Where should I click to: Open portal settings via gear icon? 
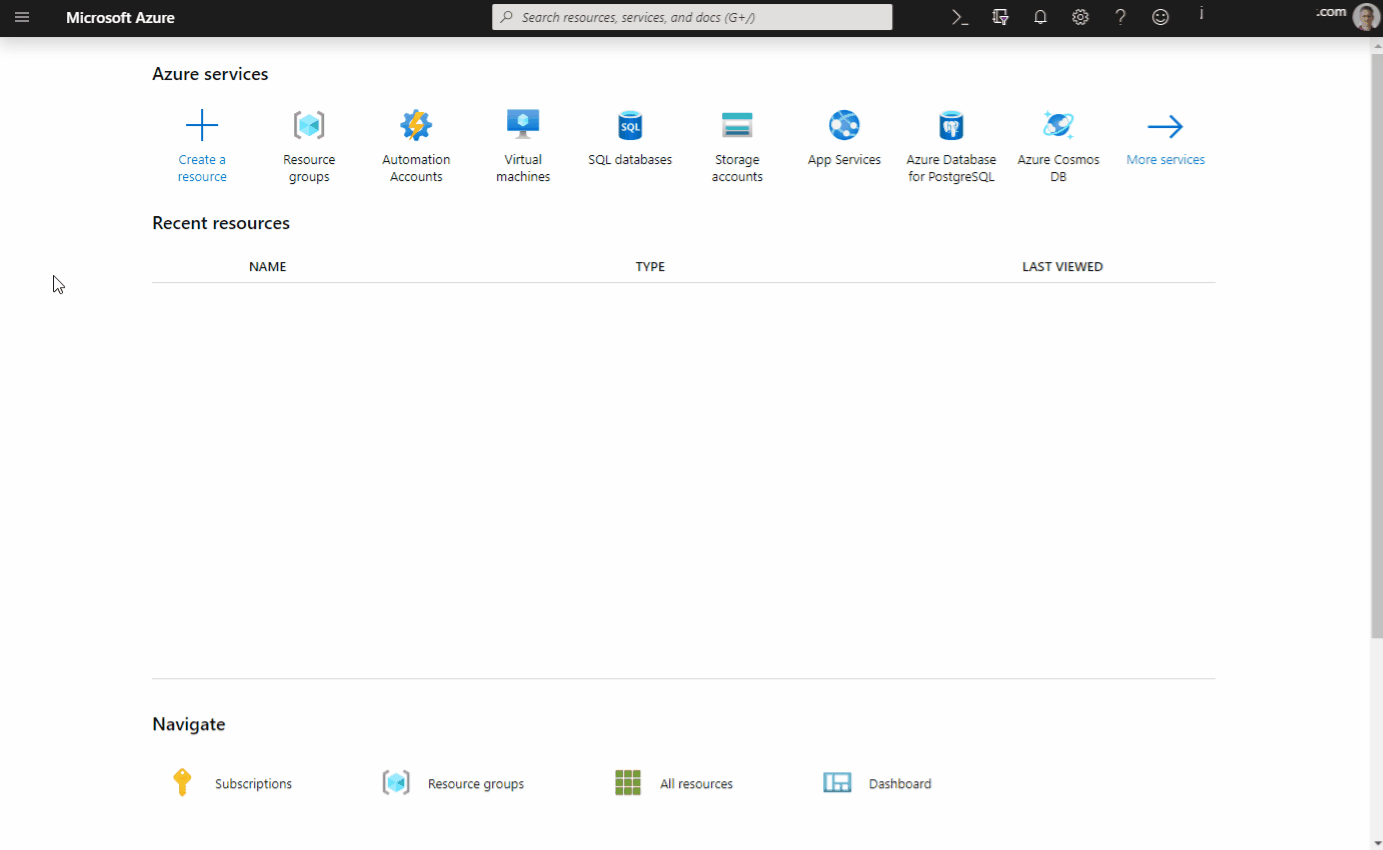(x=1080, y=17)
